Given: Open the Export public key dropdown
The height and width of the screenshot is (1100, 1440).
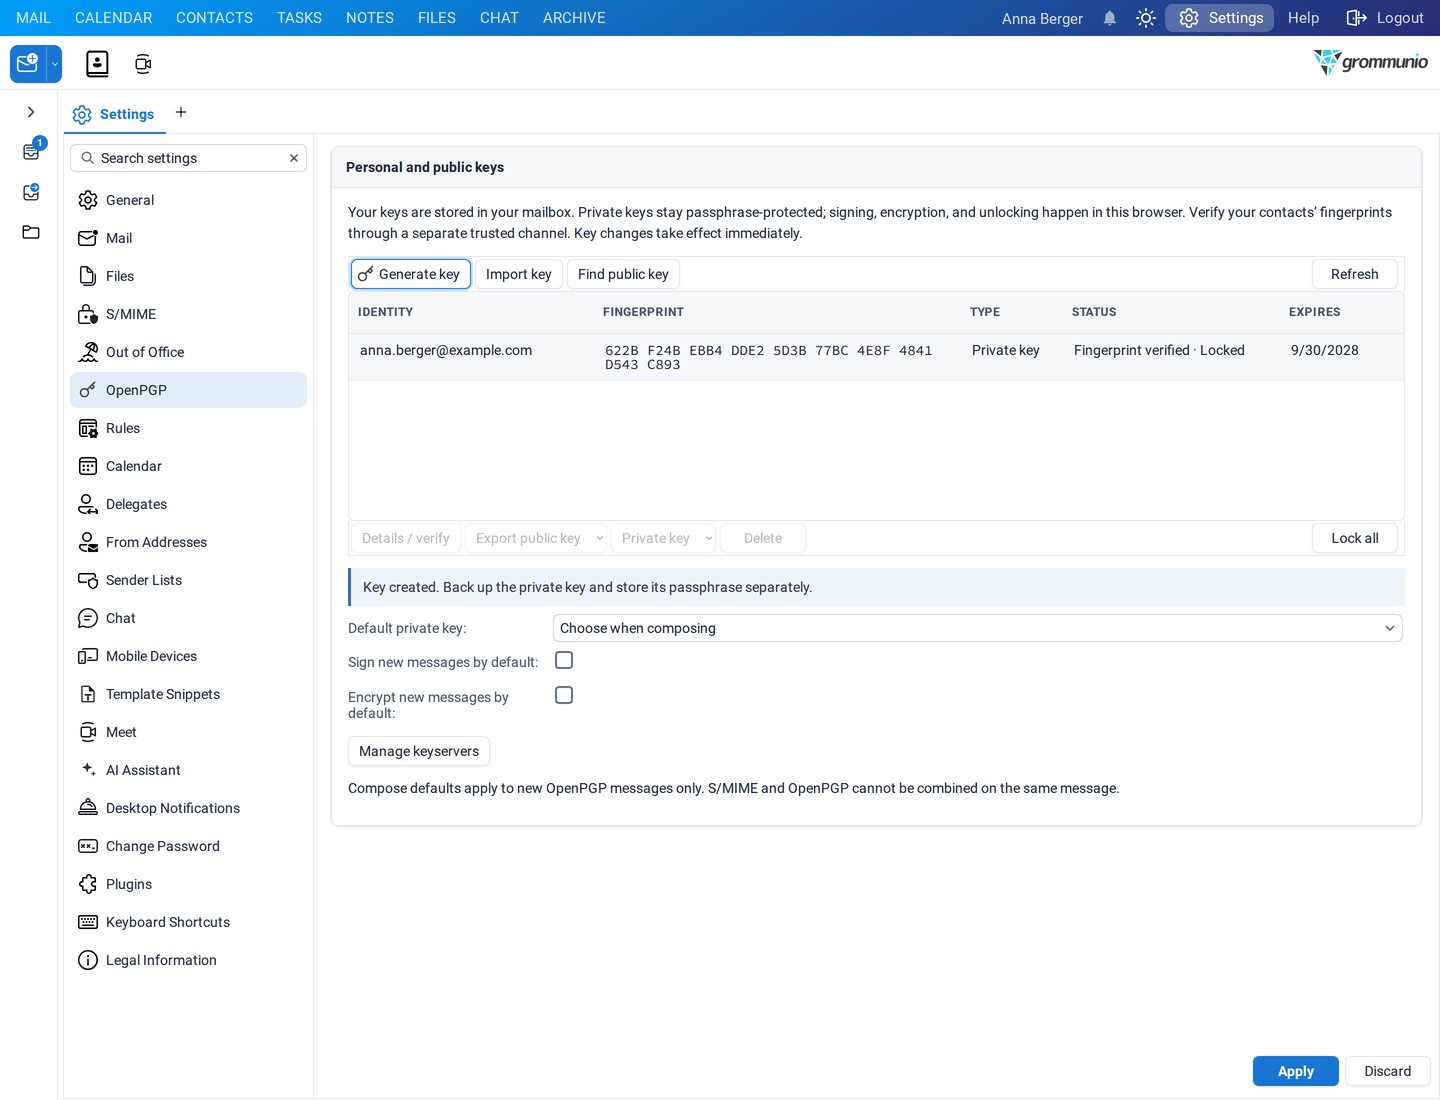Looking at the screenshot, I should 536,538.
